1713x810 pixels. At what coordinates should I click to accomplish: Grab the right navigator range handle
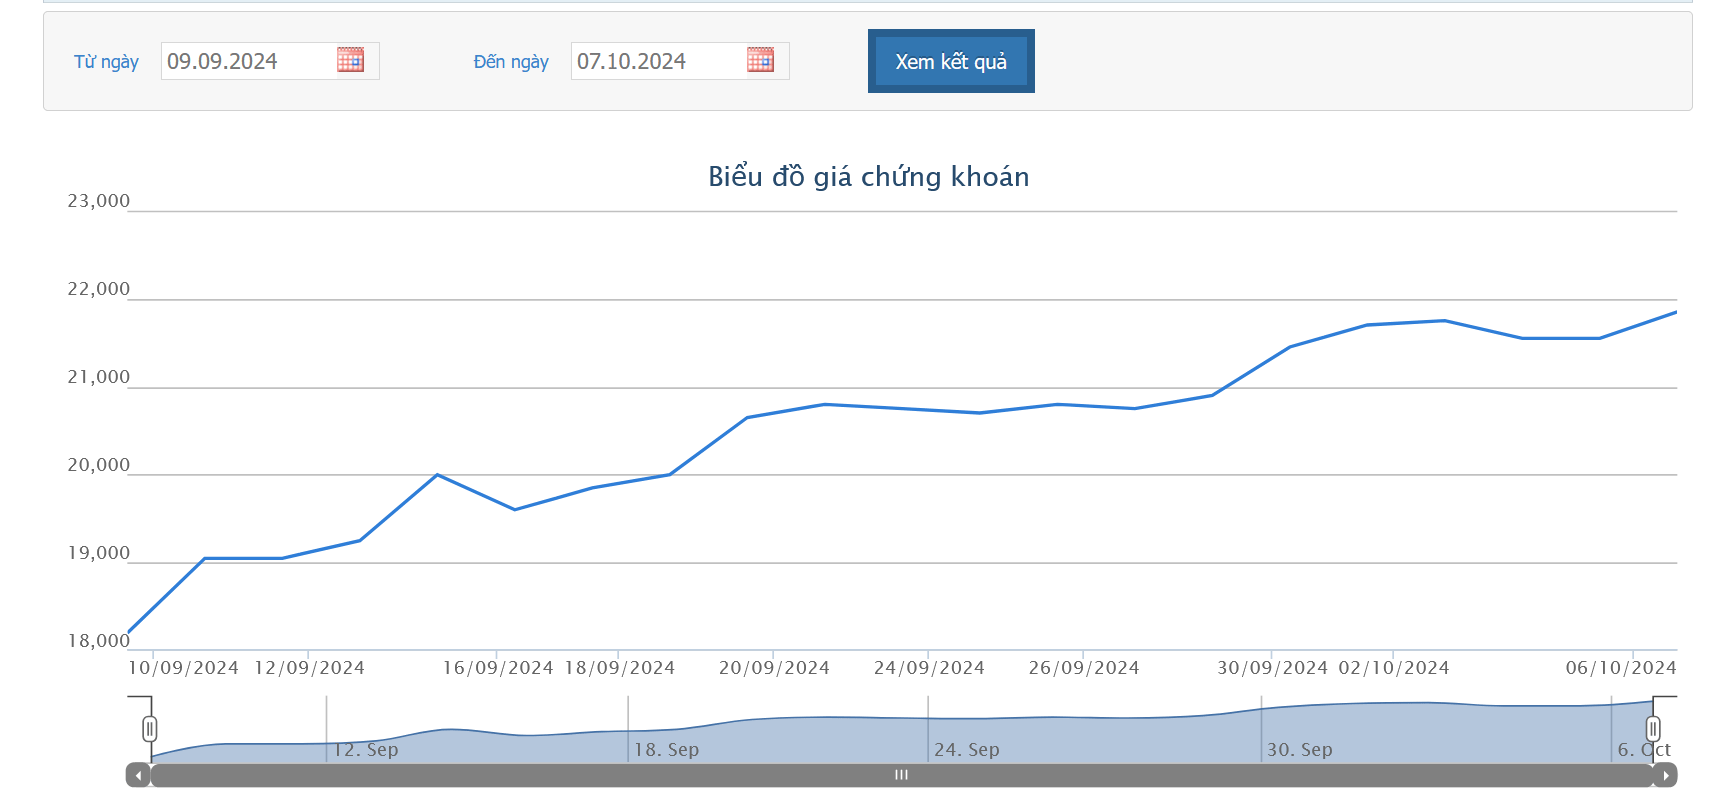(x=1653, y=728)
